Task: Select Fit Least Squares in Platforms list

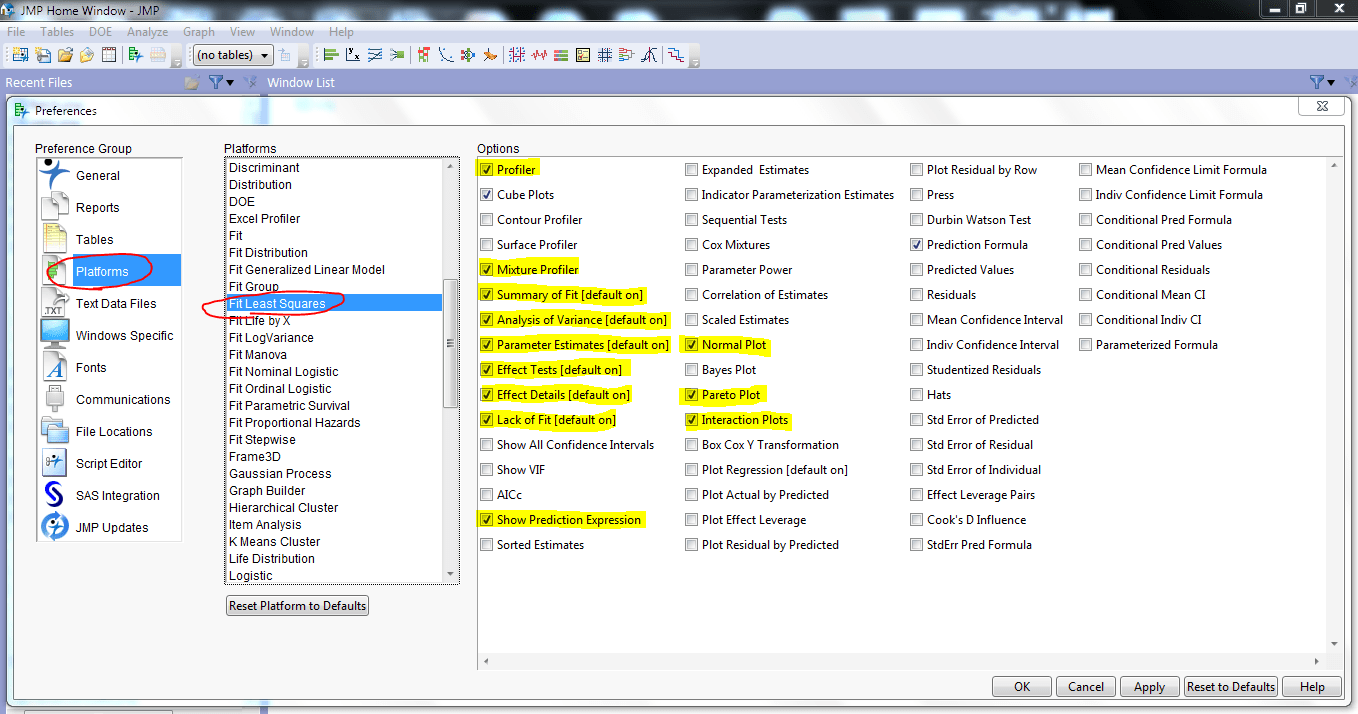Action: pyautogui.click(x=335, y=304)
